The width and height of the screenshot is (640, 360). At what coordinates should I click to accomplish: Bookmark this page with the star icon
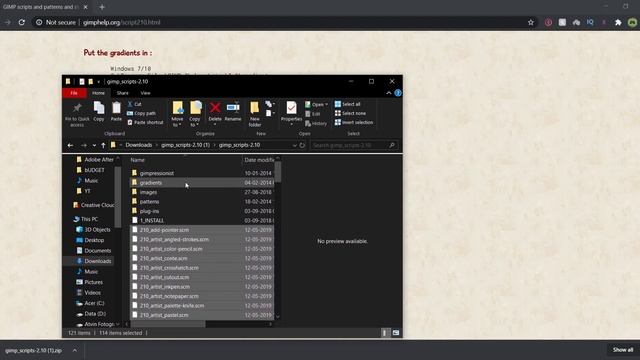[531, 22]
